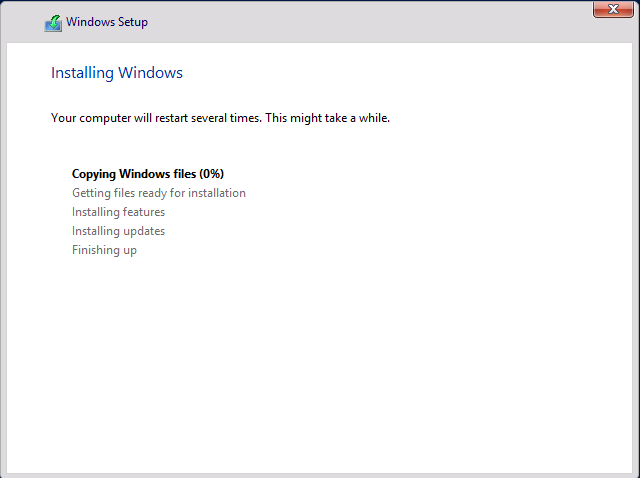Click the restart notice sentence
The image size is (640, 478).
220,118
